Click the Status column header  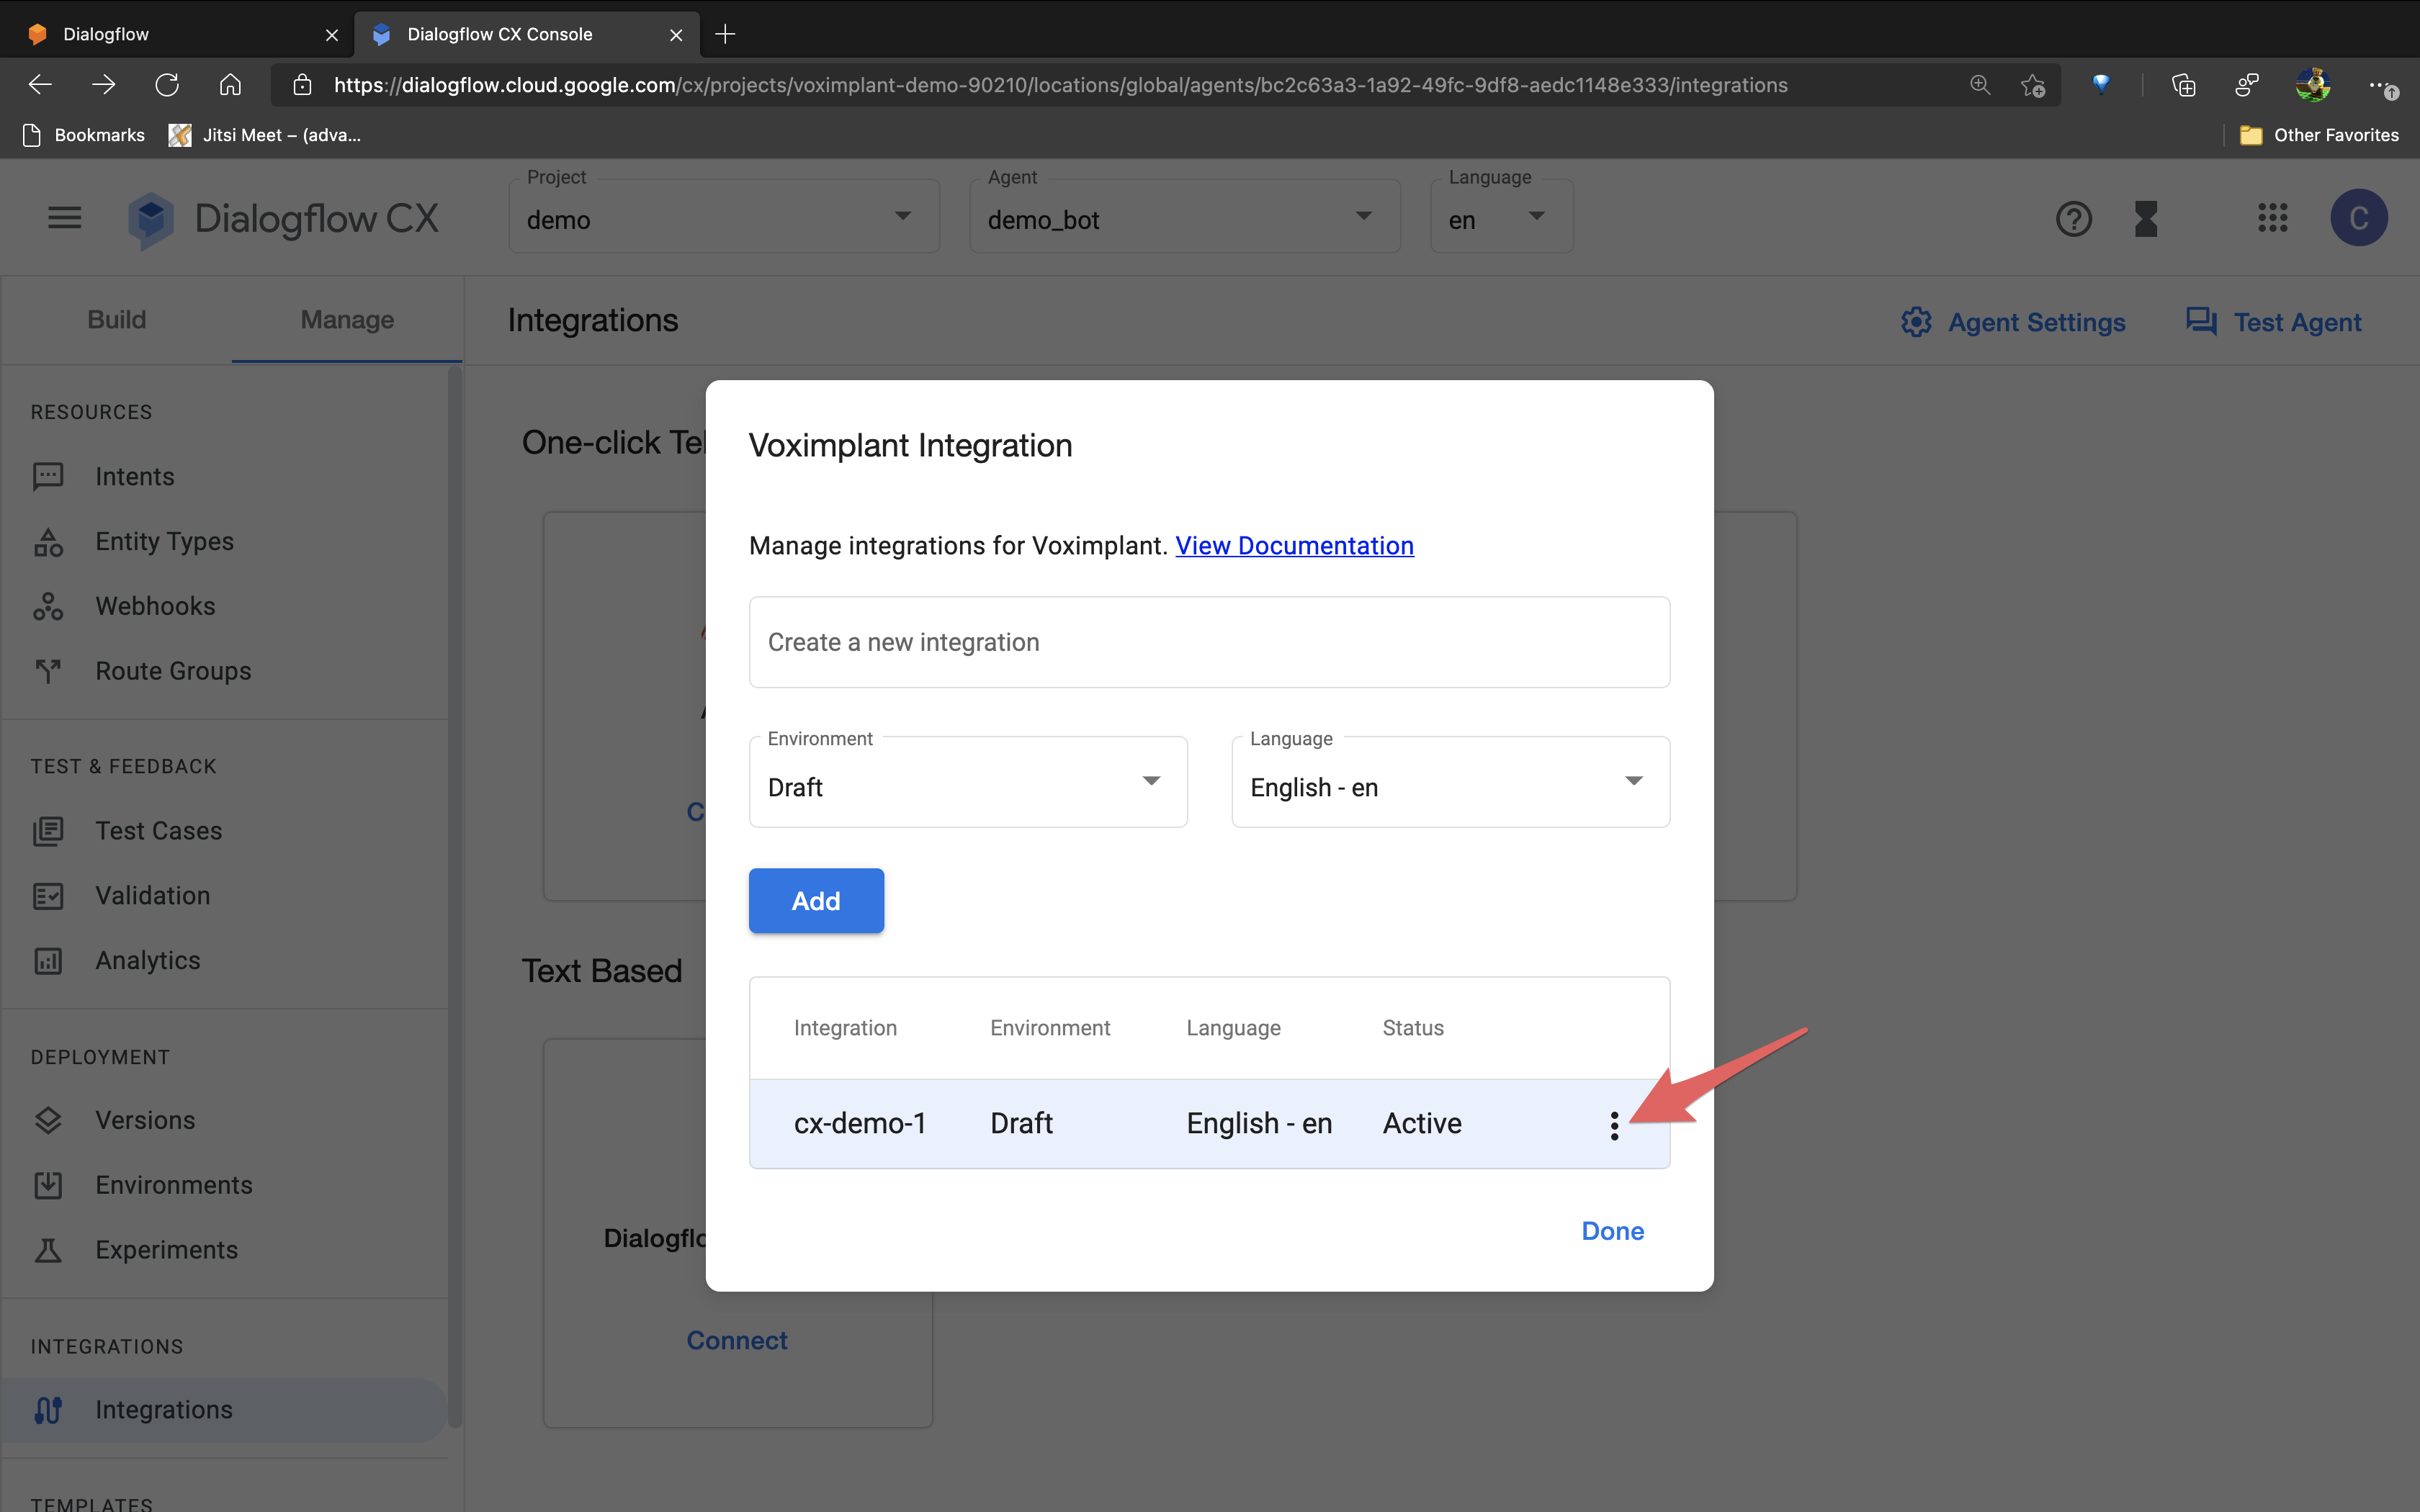tap(1413, 1028)
